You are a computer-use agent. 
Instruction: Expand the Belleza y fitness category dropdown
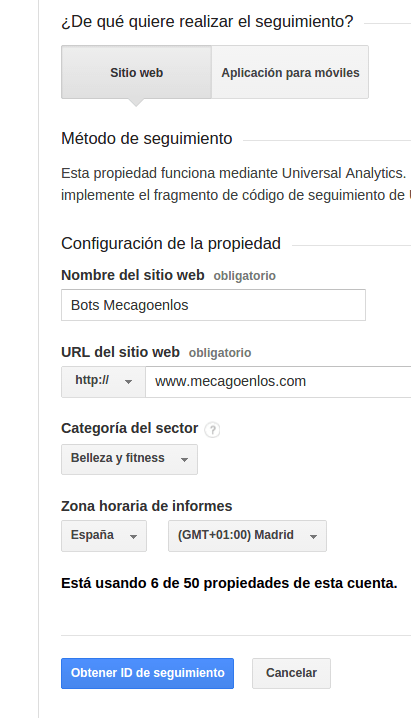(x=130, y=459)
